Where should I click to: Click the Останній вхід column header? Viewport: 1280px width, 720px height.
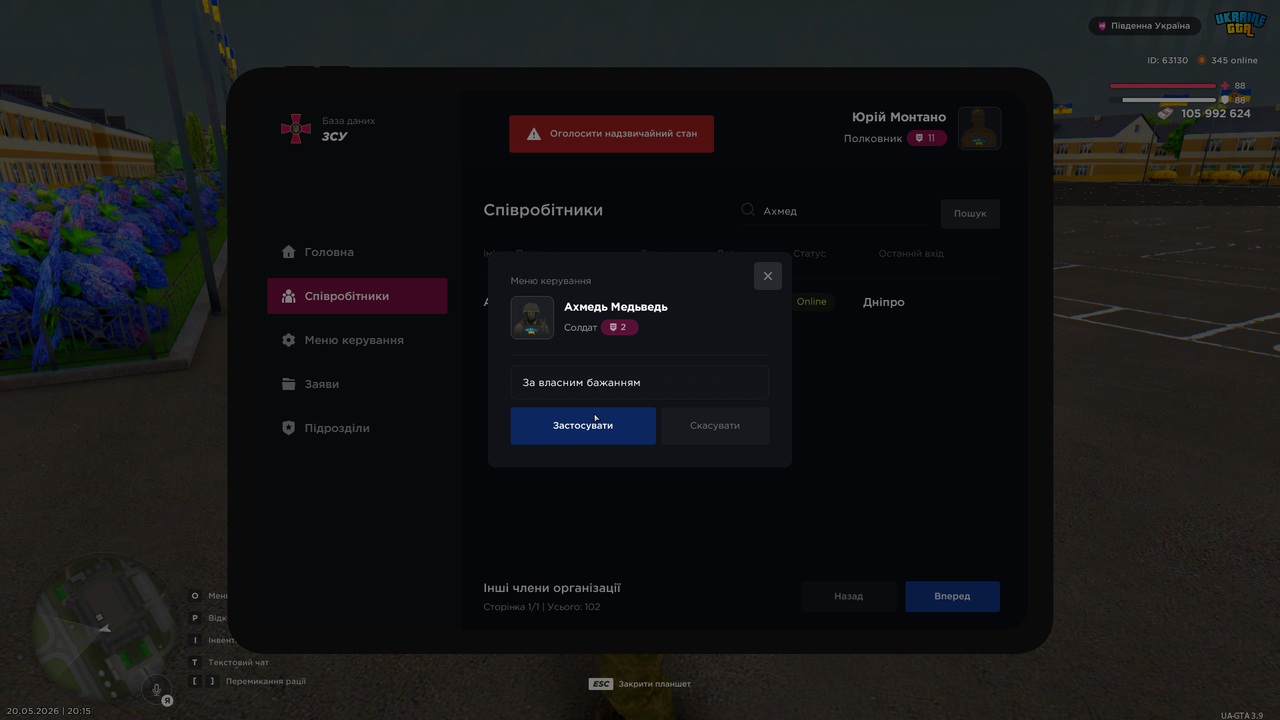[911, 254]
